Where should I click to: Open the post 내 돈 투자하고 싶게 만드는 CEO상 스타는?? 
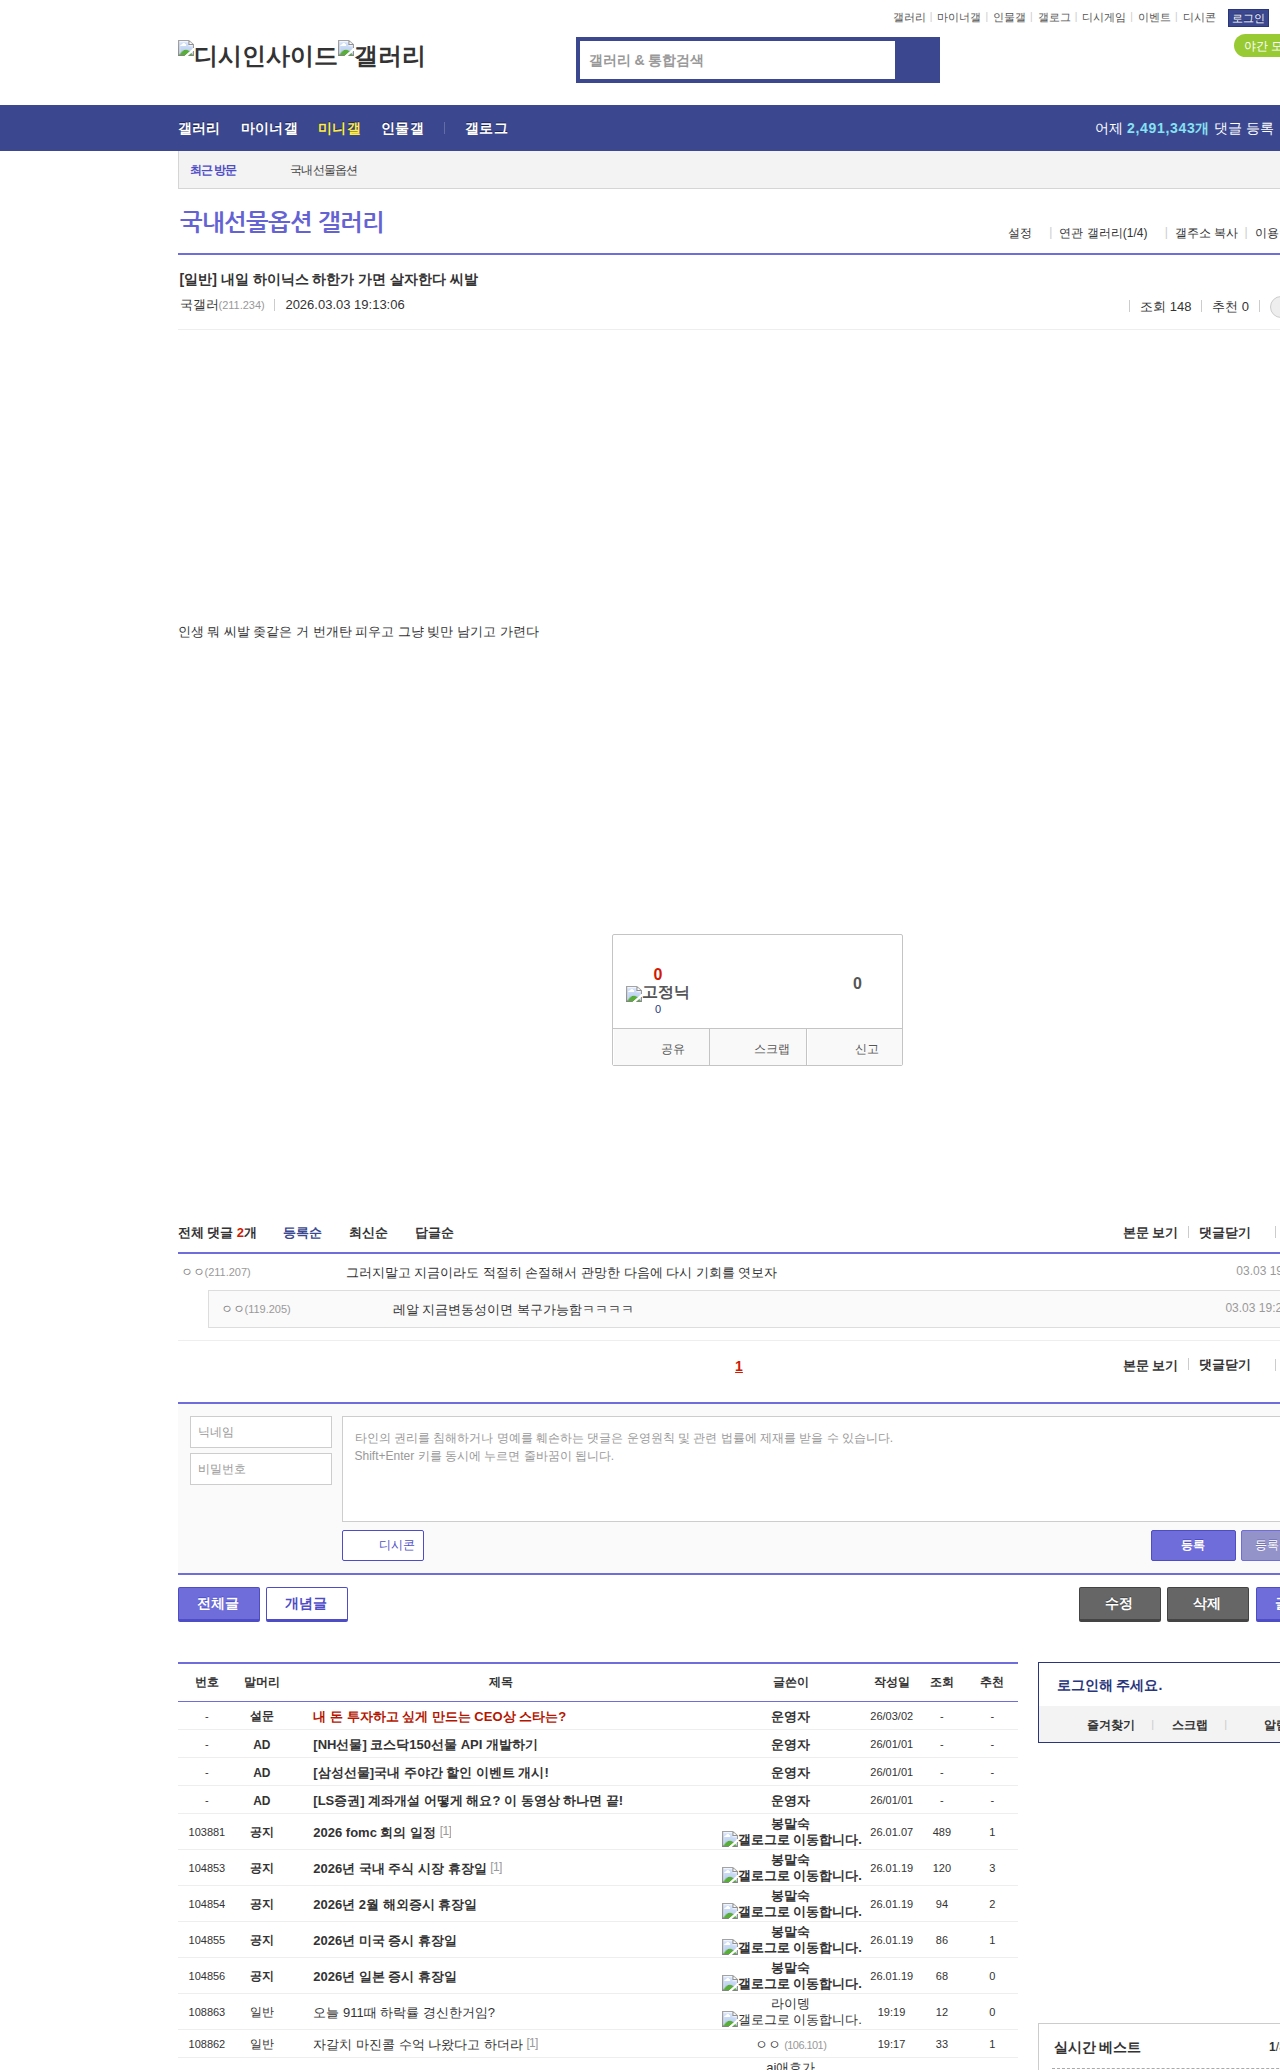[x=439, y=1717]
